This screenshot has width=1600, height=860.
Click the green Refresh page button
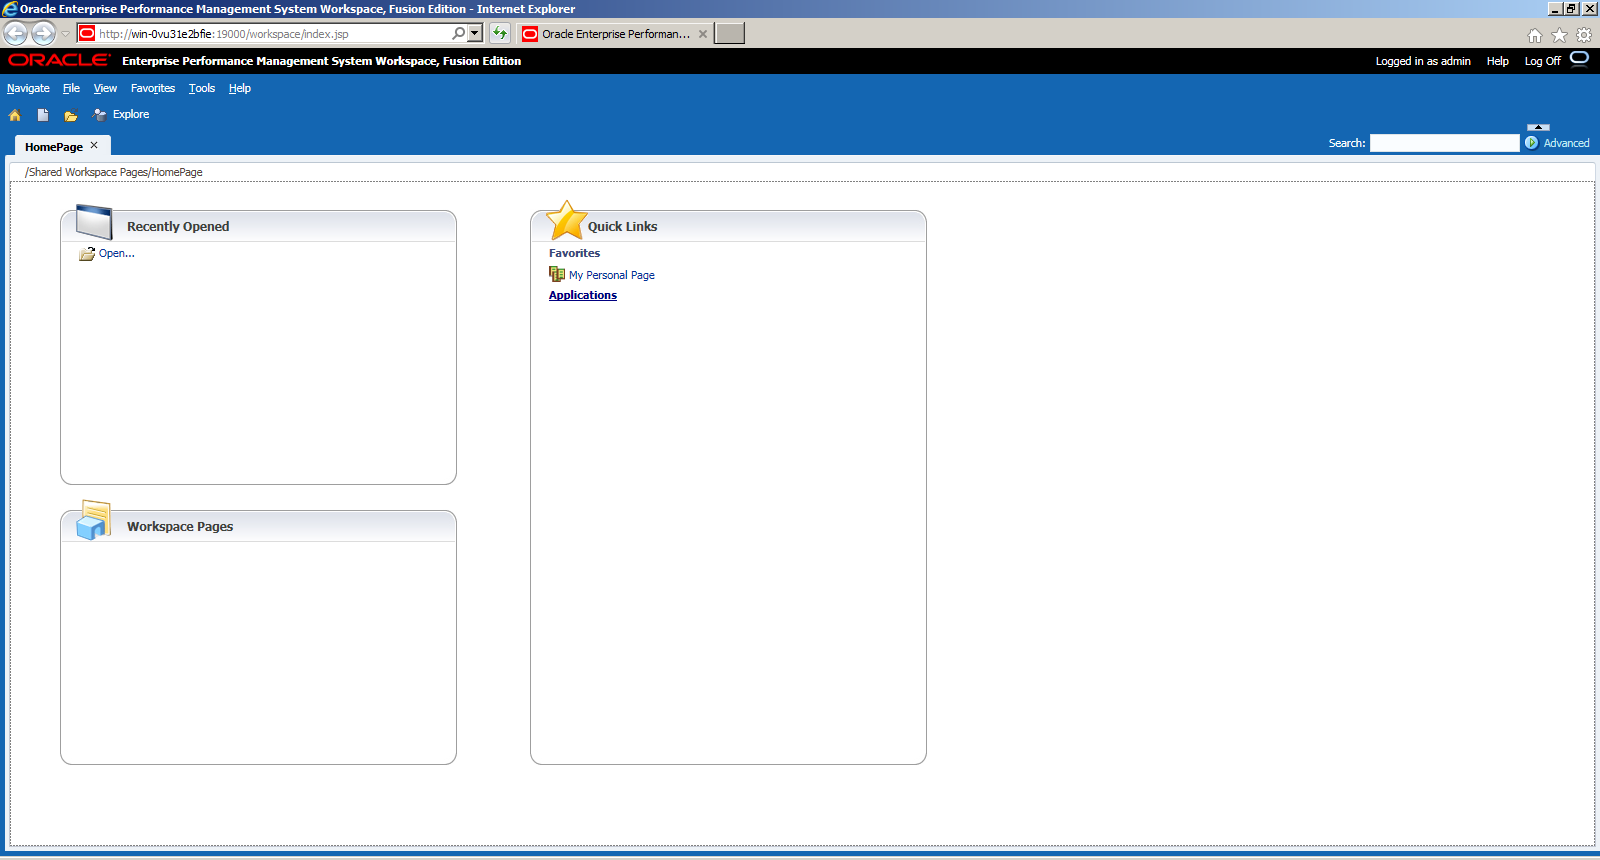click(x=500, y=33)
